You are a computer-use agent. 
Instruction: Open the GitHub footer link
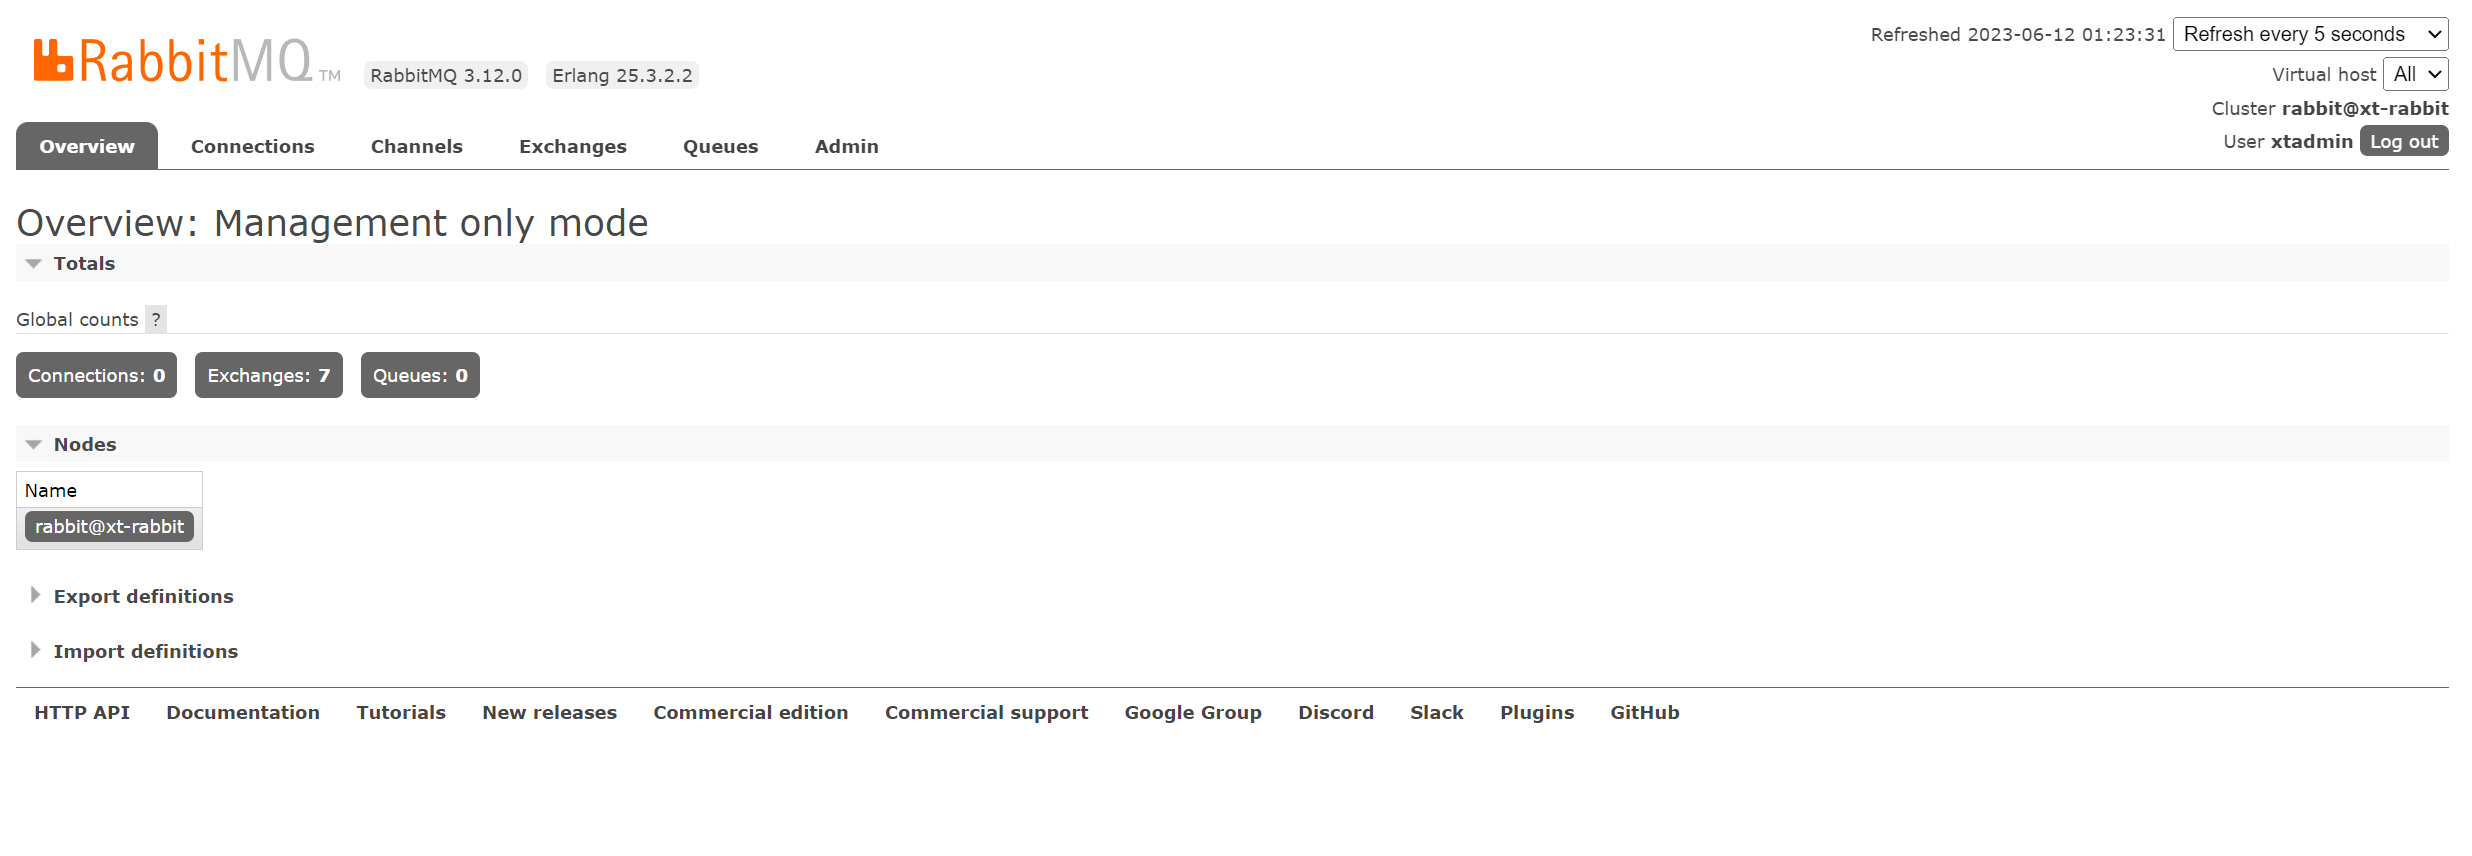1645,712
